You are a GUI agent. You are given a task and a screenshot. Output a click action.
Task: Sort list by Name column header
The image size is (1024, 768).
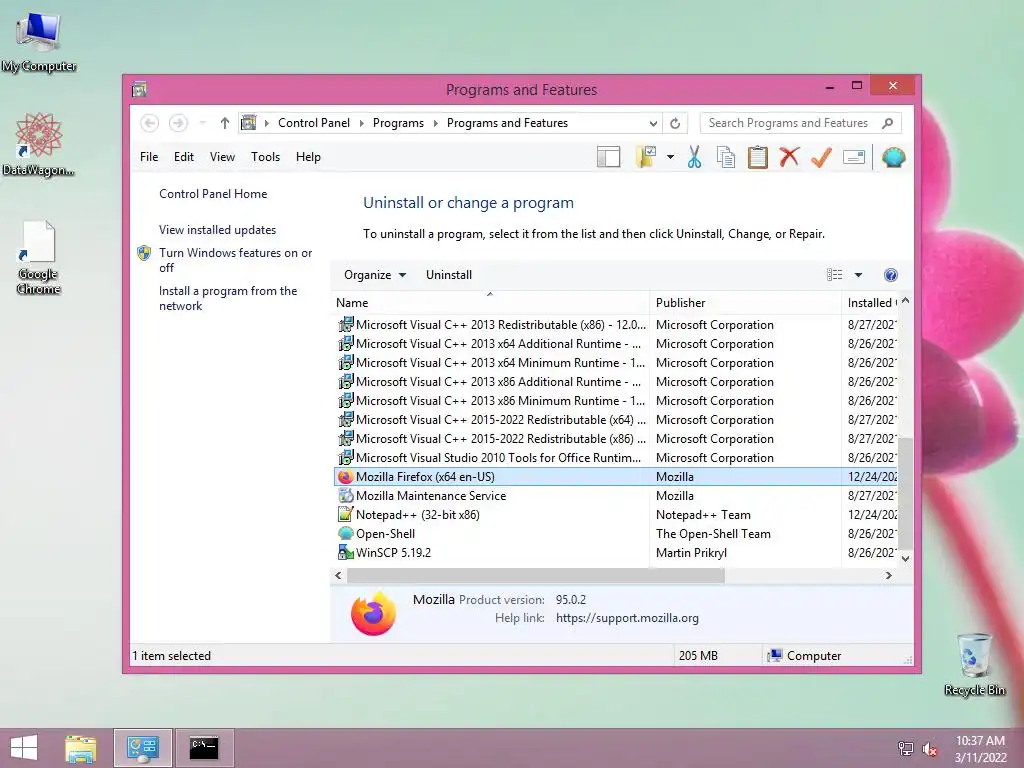tap(490, 302)
